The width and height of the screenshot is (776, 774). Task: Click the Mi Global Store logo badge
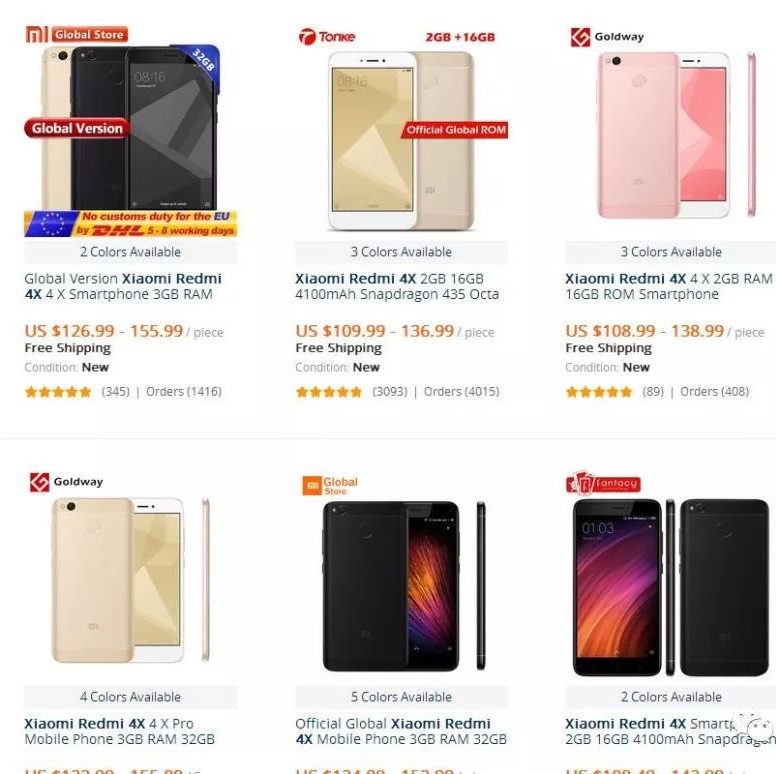pos(77,34)
